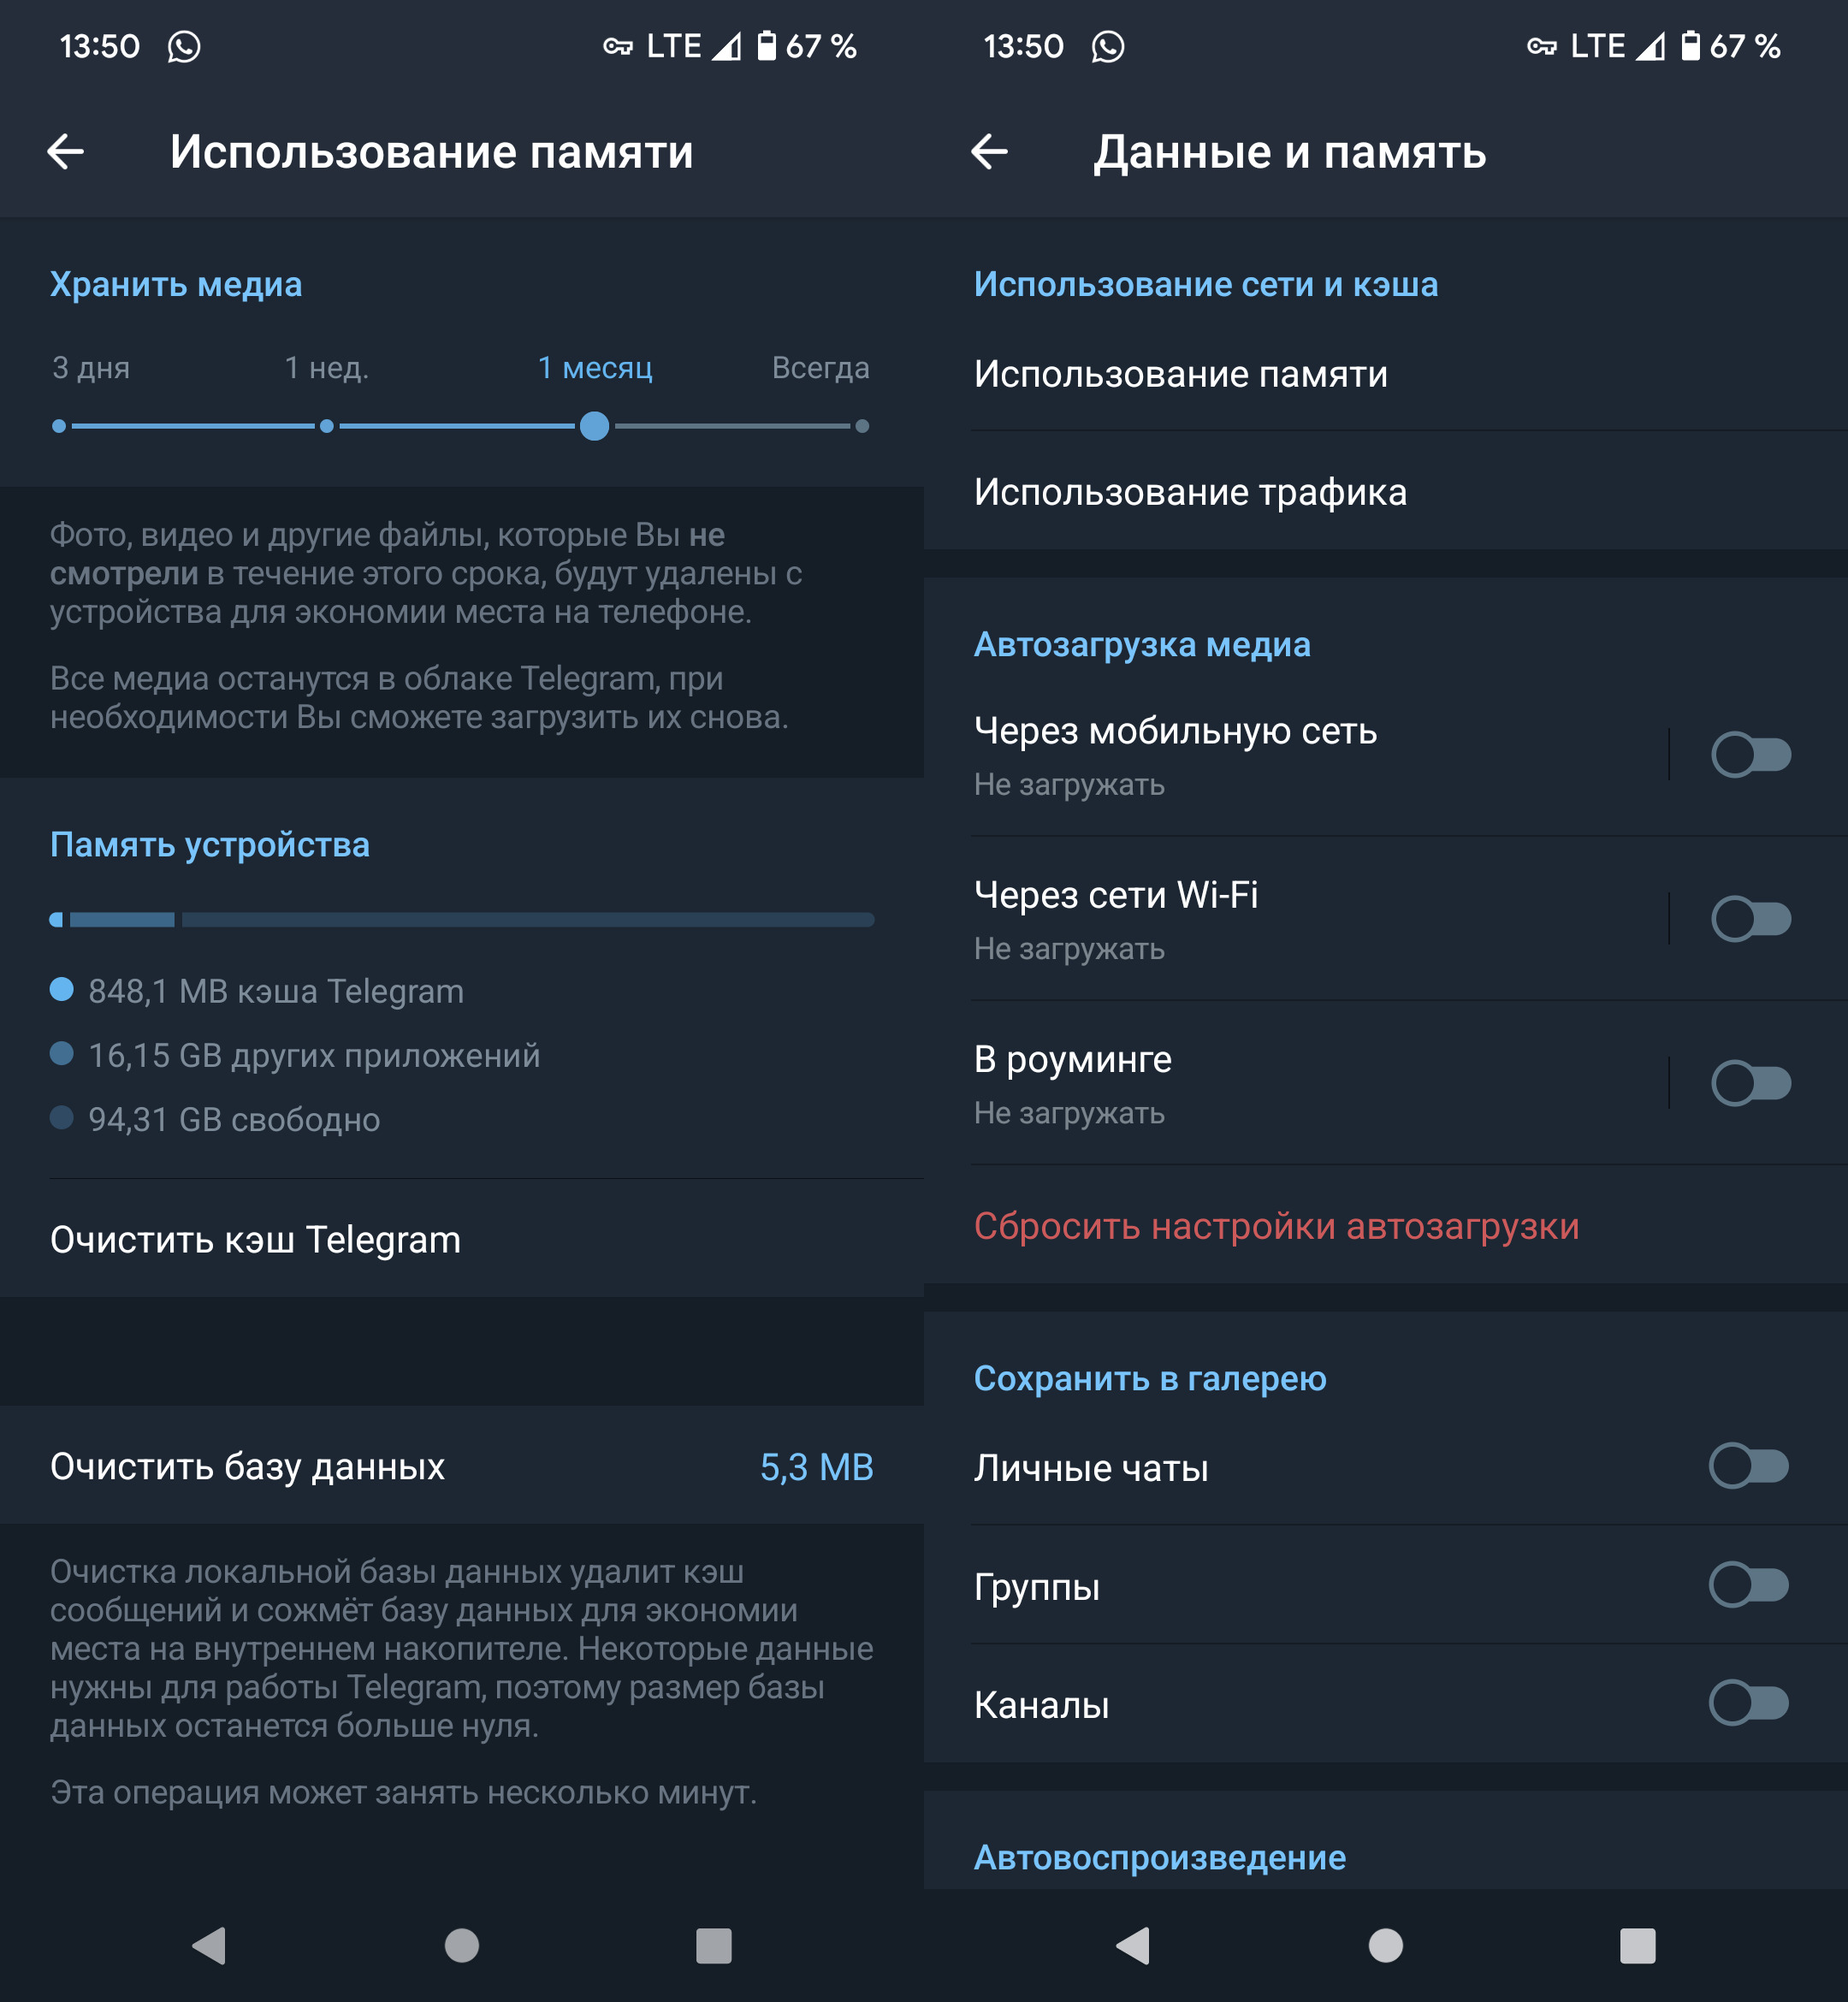
Task: Set keep media slider to Всегда
Action: (x=862, y=427)
